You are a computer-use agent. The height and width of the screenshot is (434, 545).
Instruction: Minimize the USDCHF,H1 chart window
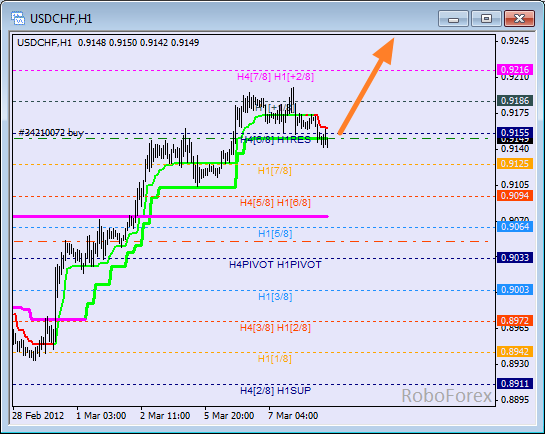coord(454,18)
